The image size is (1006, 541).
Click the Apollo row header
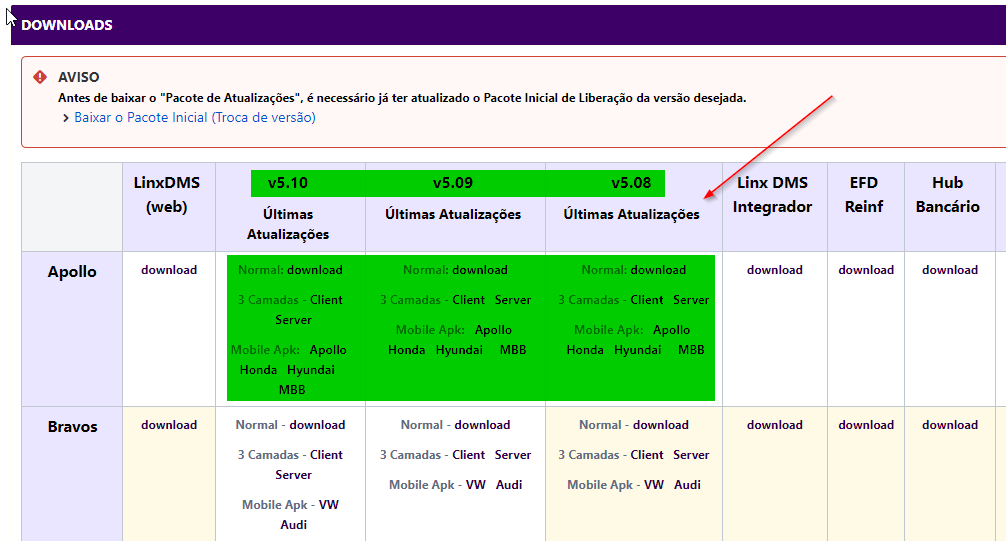pos(72,272)
